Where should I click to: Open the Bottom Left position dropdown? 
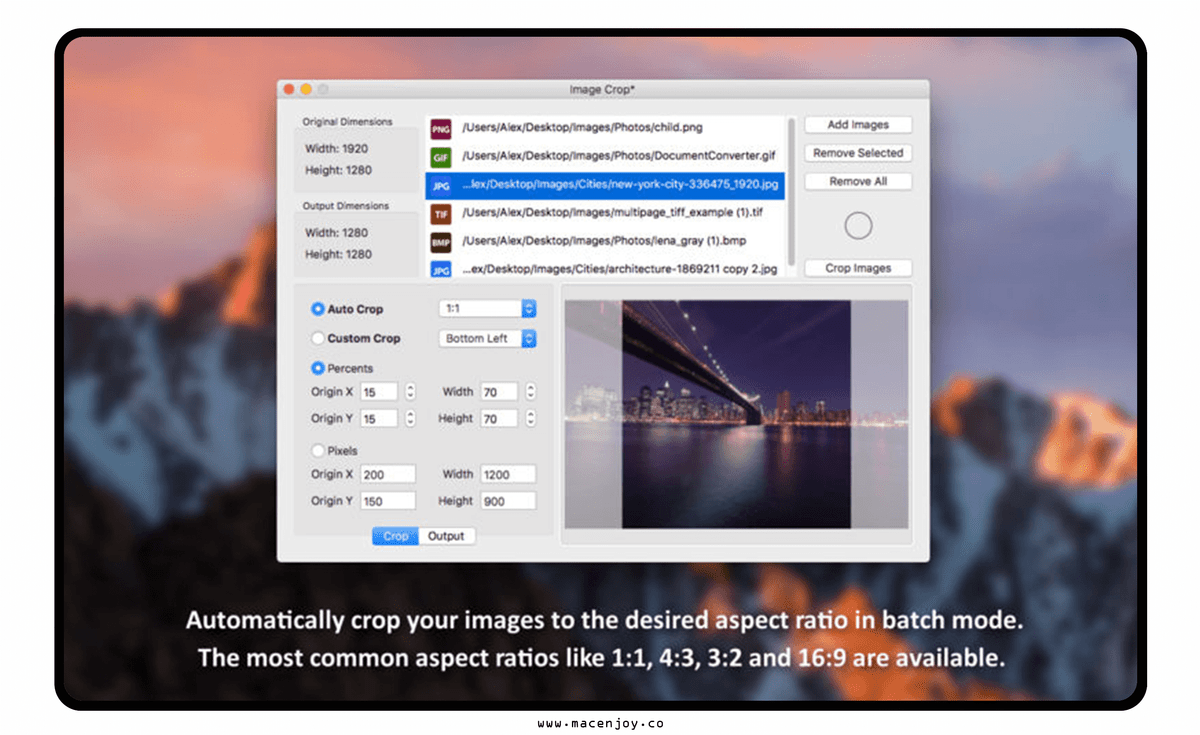[488, 338]
